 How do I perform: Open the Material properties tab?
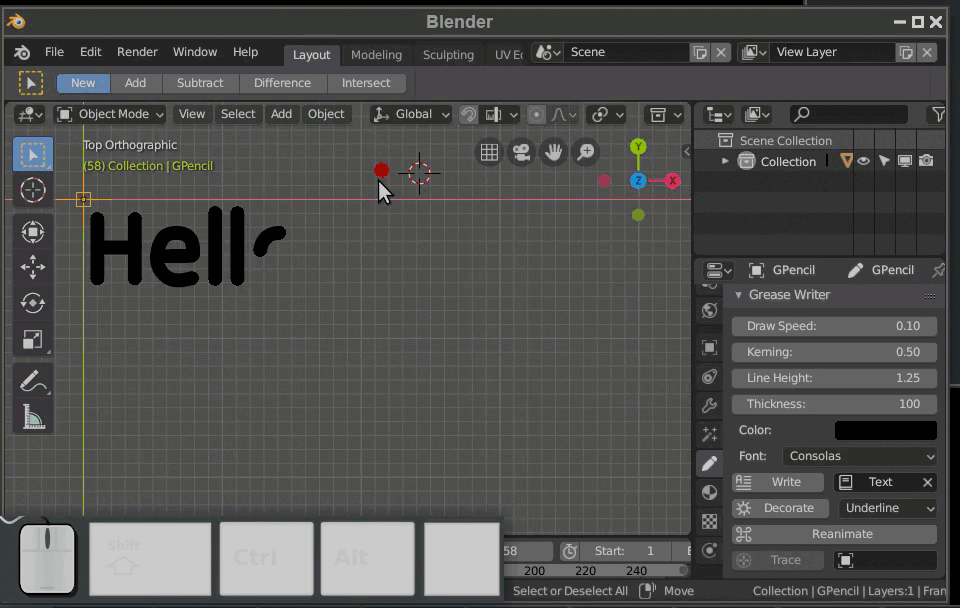coord(709,493)
